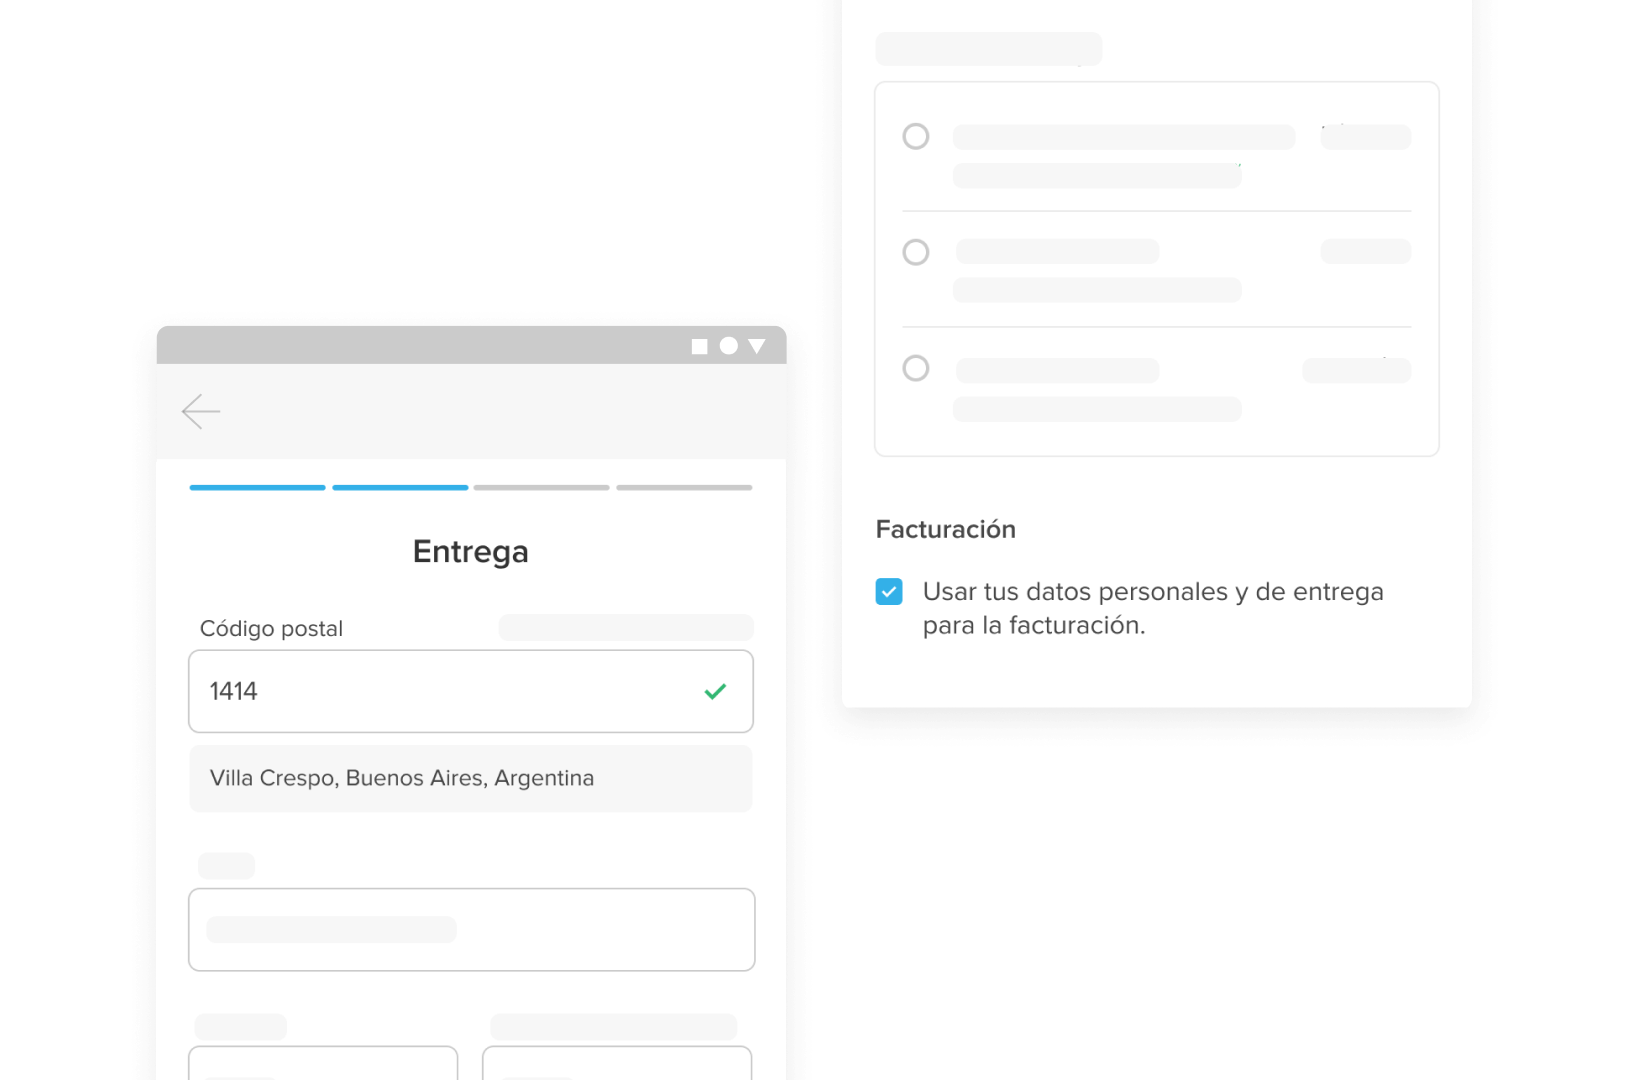This screenshot has height=1080, width=1628.
Task: Select the second shipping option radio button
Action: (x=916, y=252)
